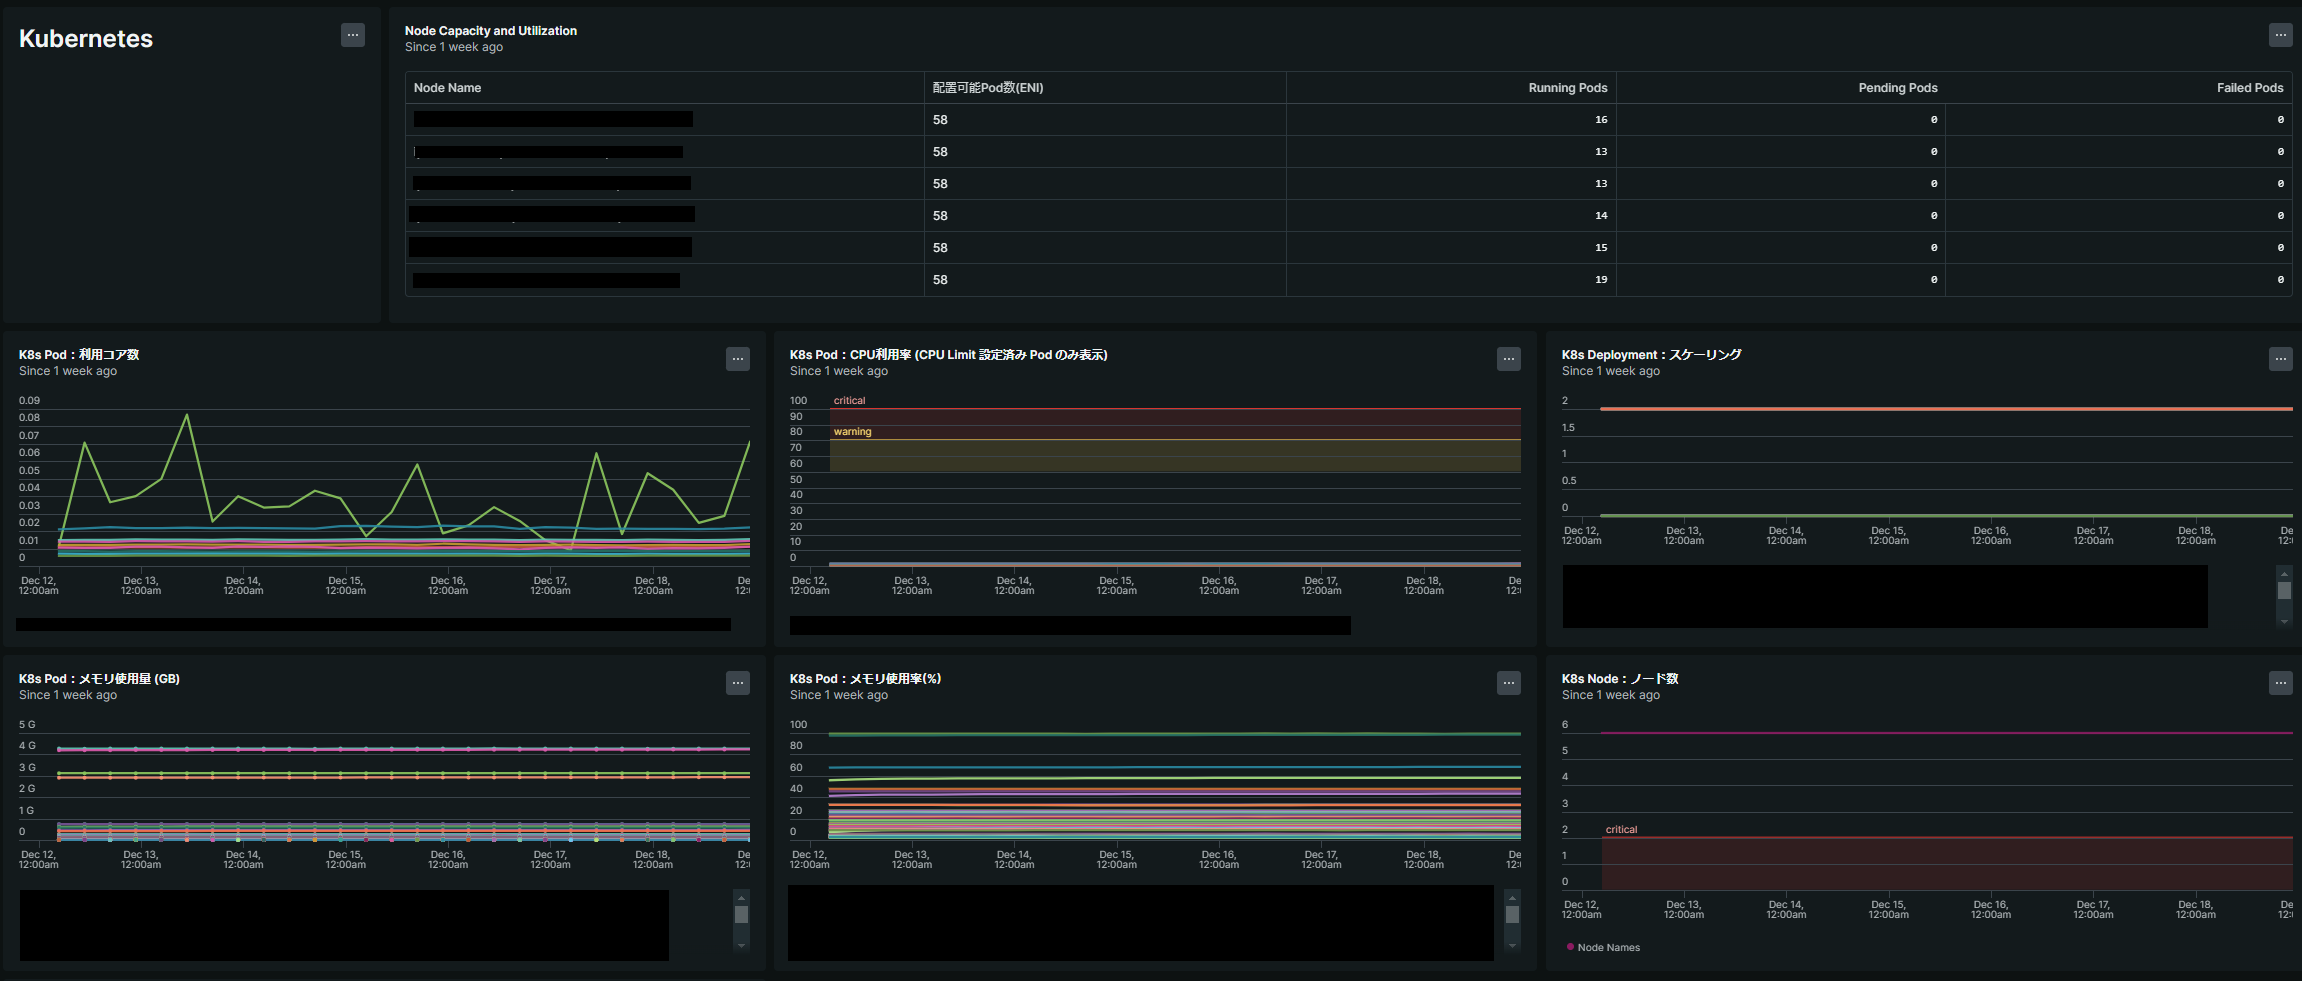The width and height of the screenshot is (2302, 981).
Task: Click scroll-down arrow in スケーリング legend scrollbar
Action: 2284,621
